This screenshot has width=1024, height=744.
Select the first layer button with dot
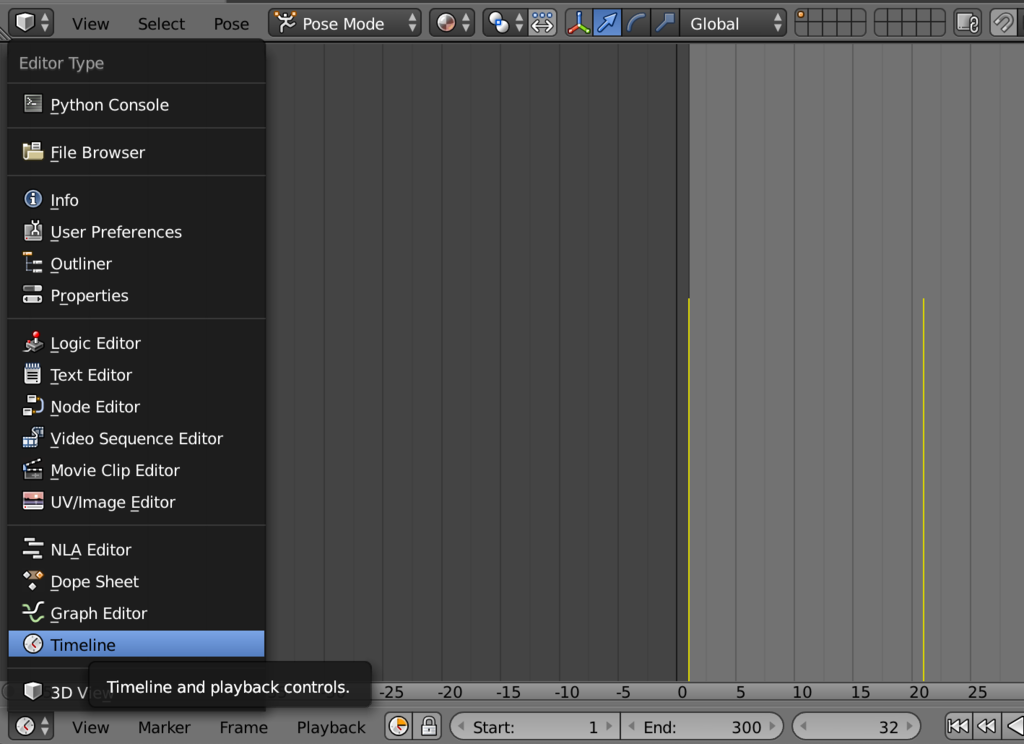[x=803, y=16]
